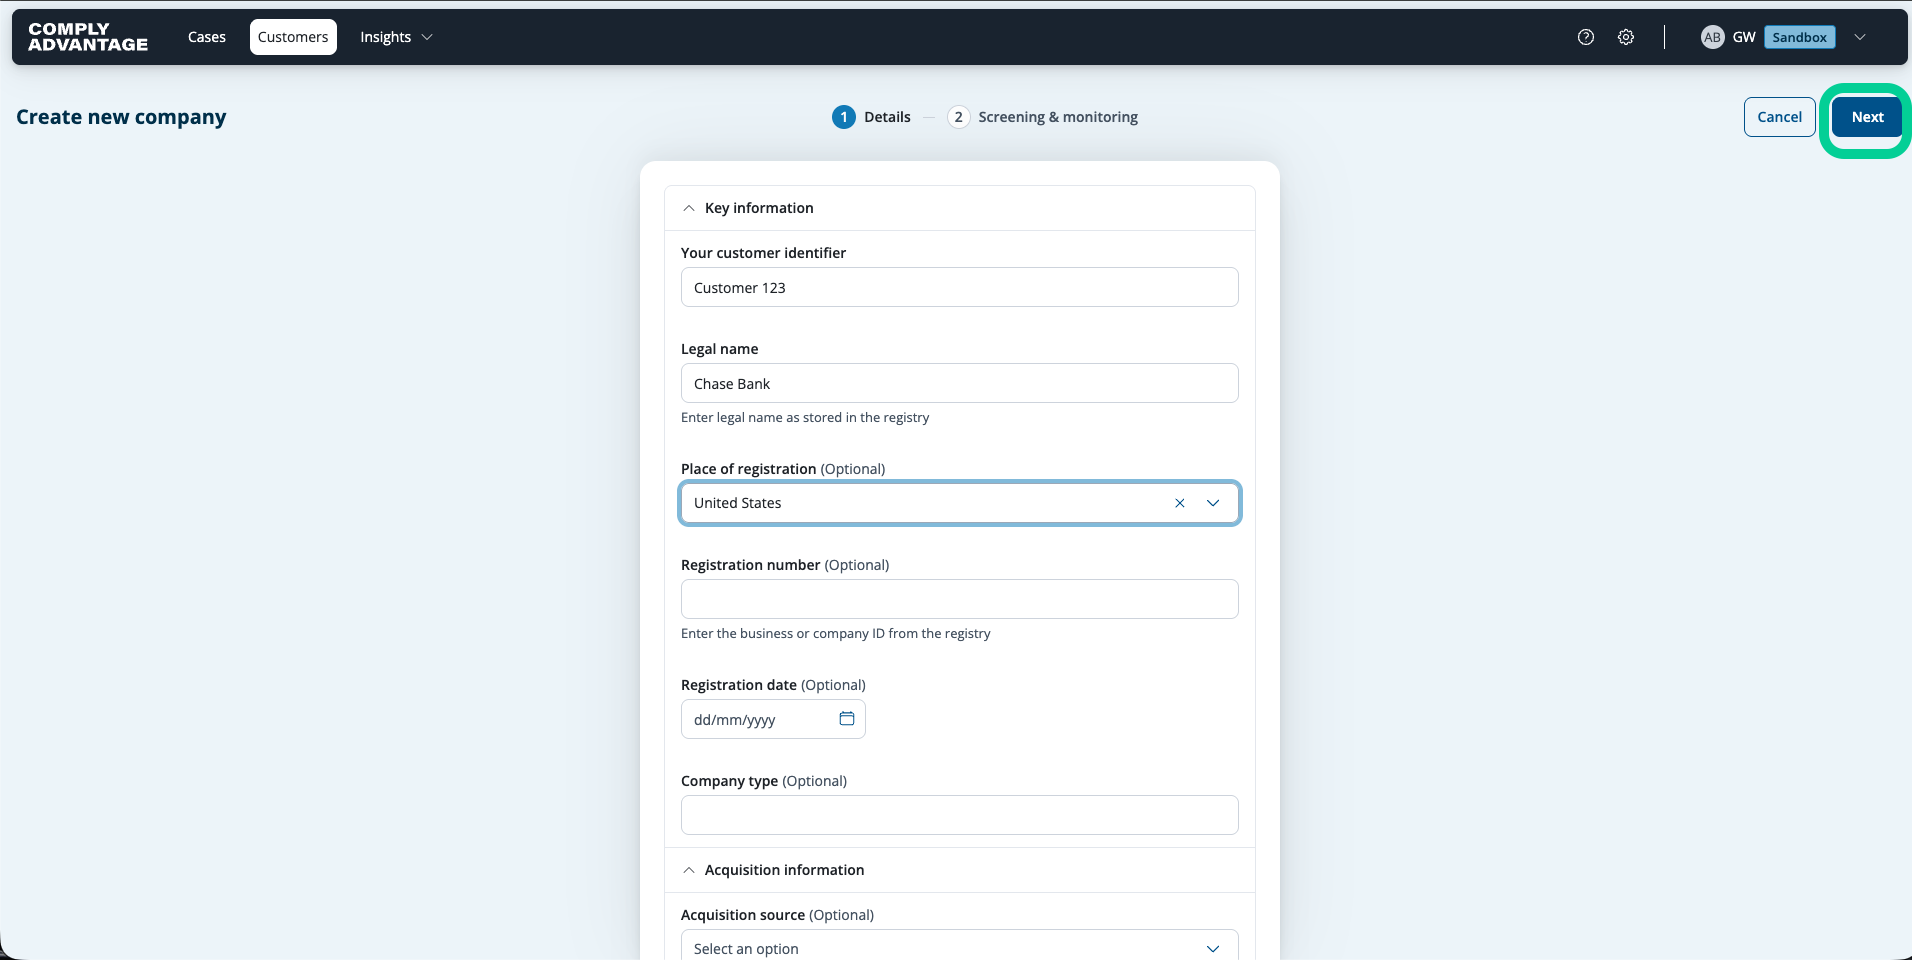The height and width of the screenshot is (960, 1912).
Task: Focus the Legal name field
Action: pos(960,383)
